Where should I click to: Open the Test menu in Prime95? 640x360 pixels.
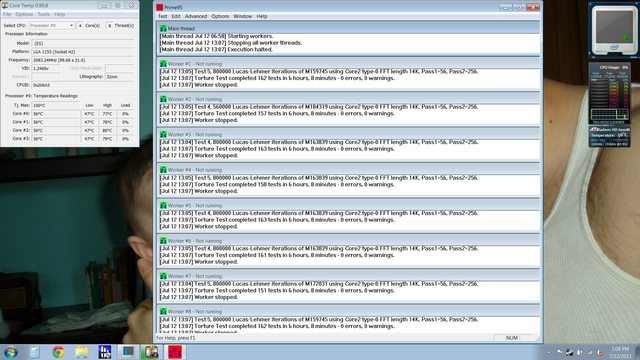click(162, 16)
